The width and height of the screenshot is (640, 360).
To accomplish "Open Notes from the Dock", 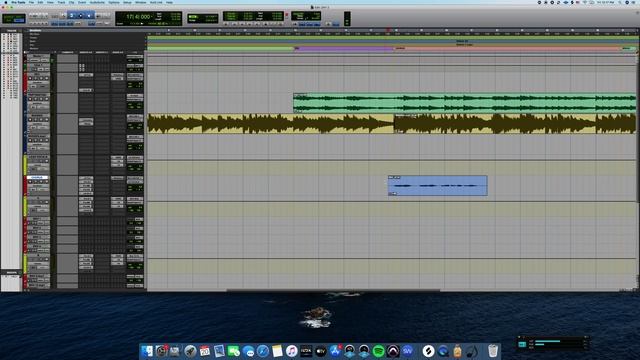I will pos(277,351).
